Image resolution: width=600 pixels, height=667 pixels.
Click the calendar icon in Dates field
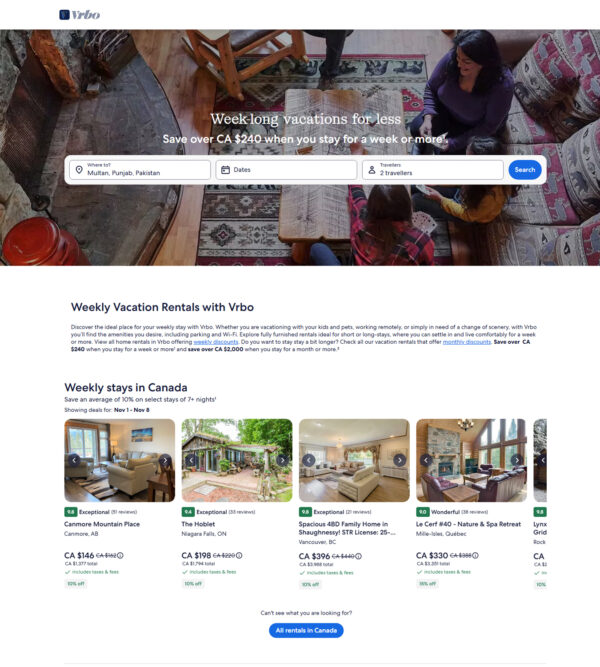pyautogui.click(x=225, y=170)
